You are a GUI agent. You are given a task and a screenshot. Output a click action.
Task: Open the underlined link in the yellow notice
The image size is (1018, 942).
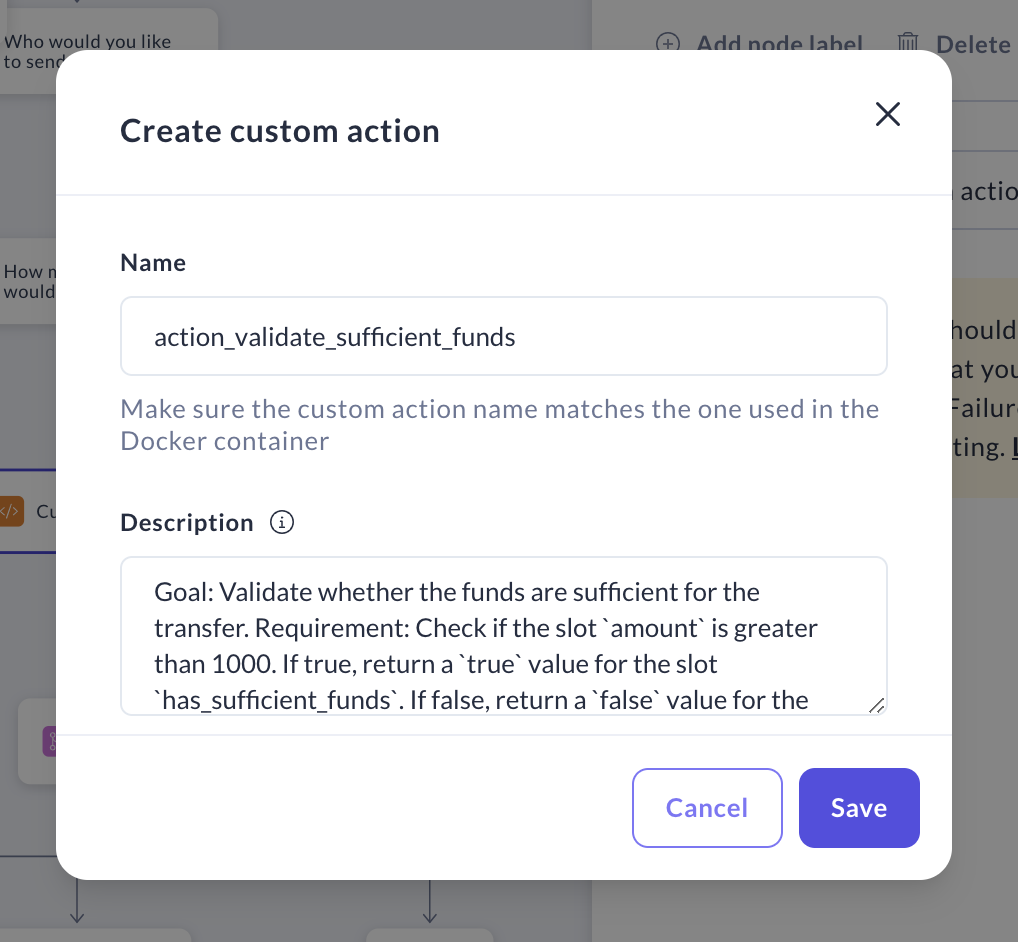[x=1014, y=447]
